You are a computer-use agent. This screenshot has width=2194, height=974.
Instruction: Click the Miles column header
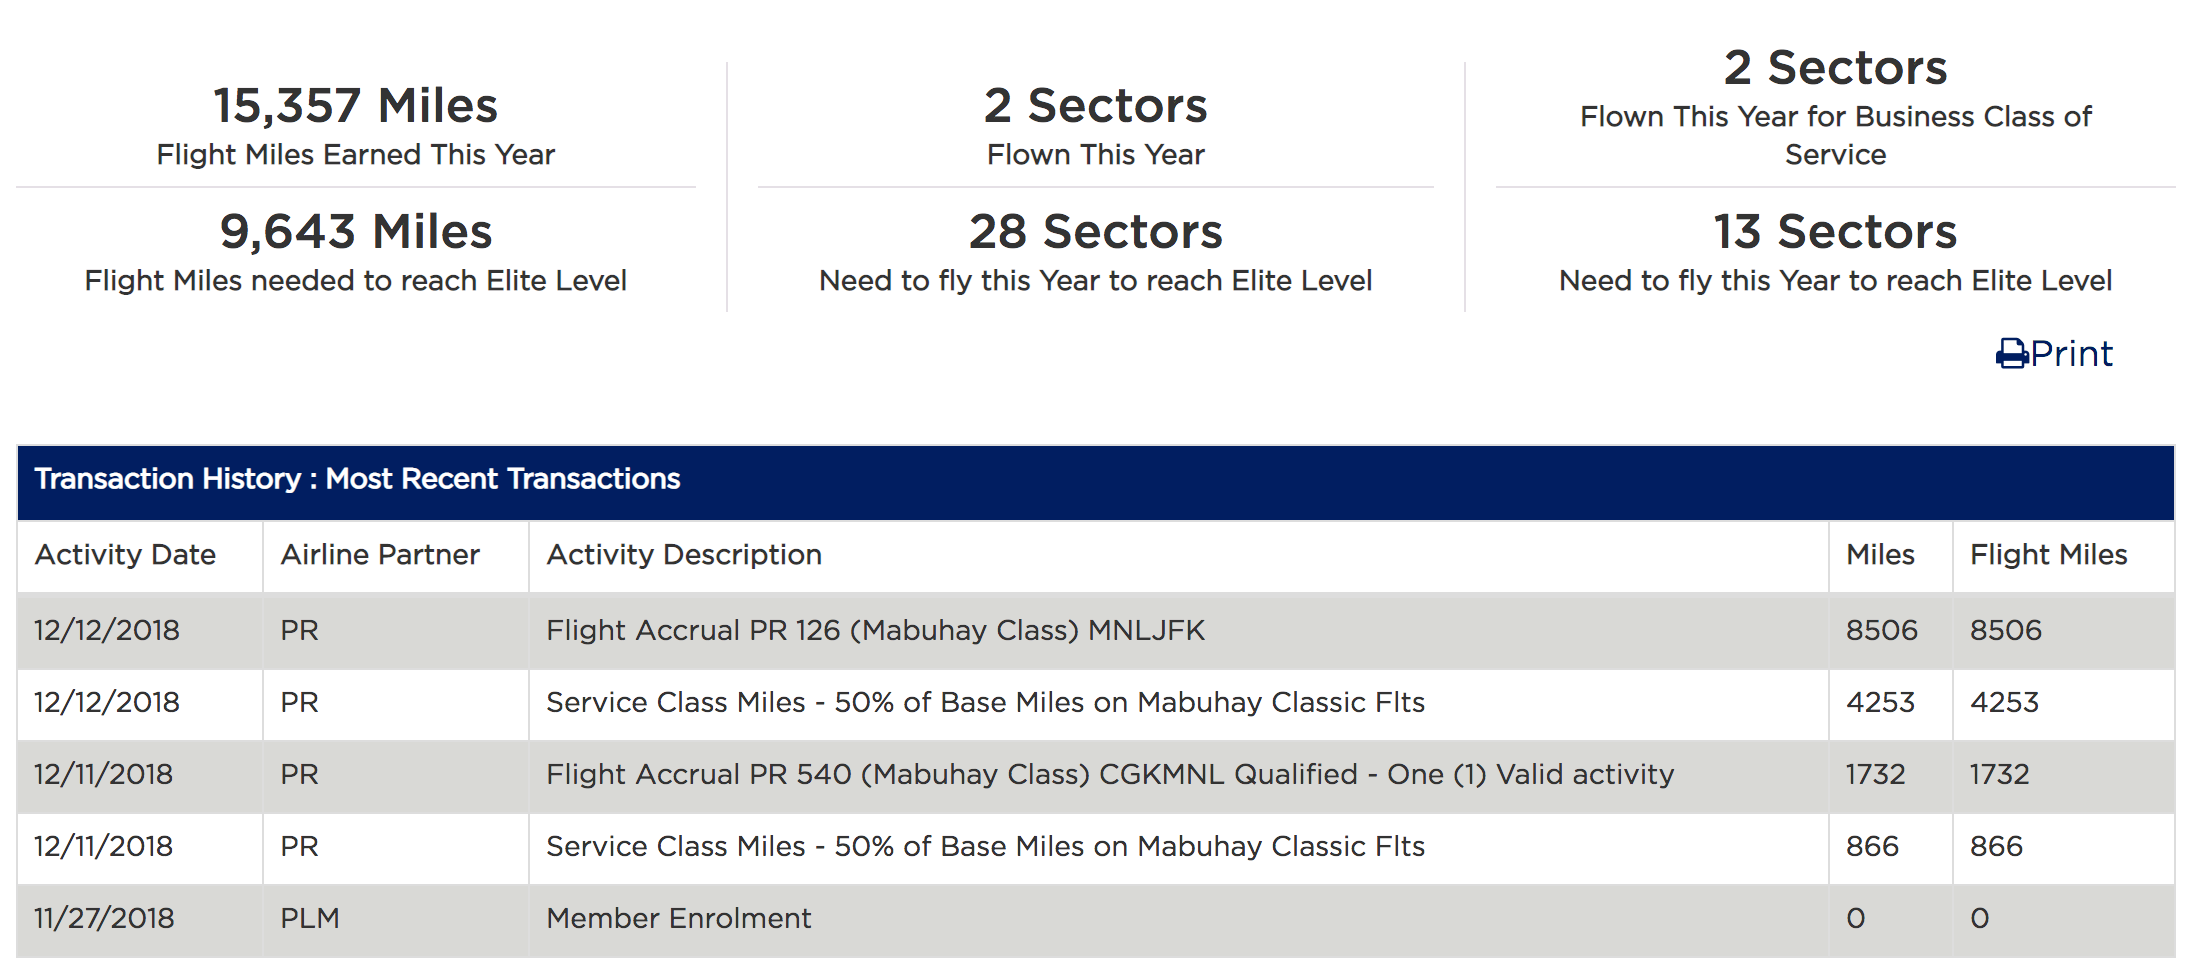click(1880, 555)
